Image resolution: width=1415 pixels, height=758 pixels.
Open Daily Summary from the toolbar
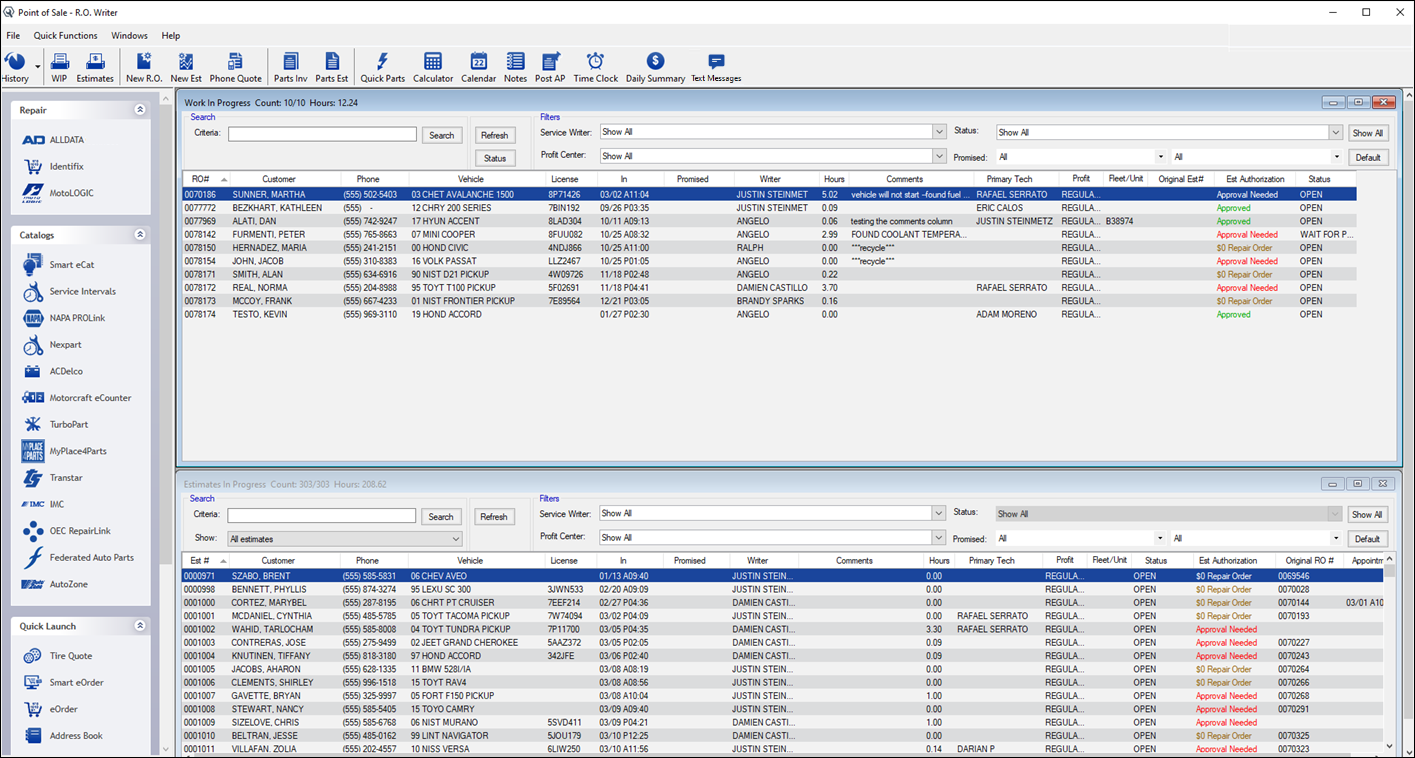coord(655,67)
